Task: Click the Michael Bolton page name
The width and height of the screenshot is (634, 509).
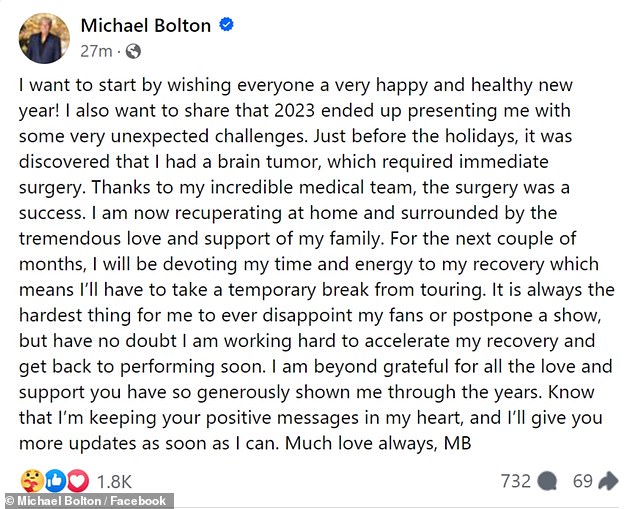Action: [x=146, y=26]
